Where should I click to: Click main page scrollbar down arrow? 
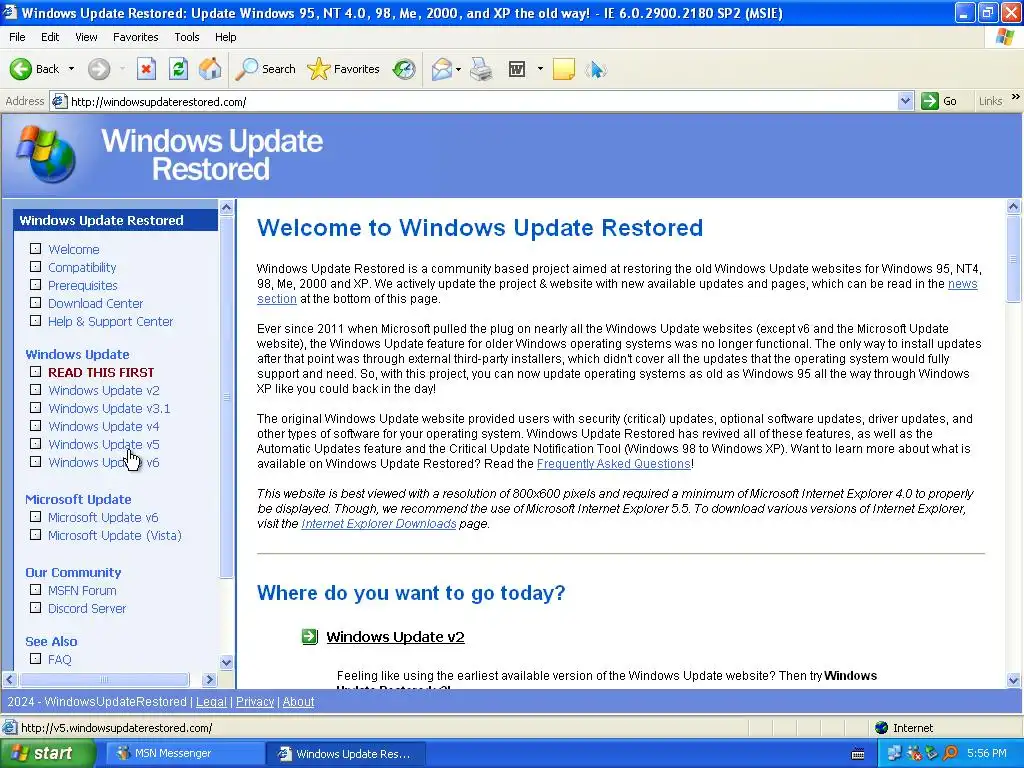(1014, 680)
